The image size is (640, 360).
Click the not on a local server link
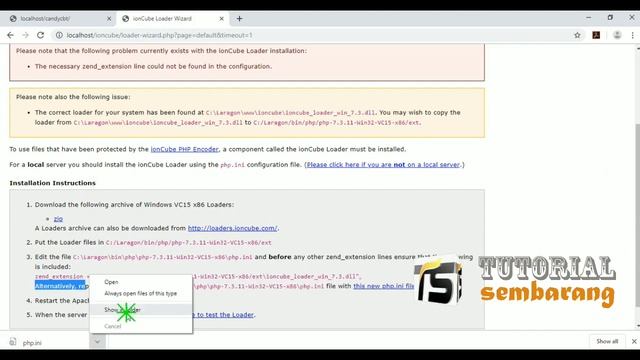point(383,165)
